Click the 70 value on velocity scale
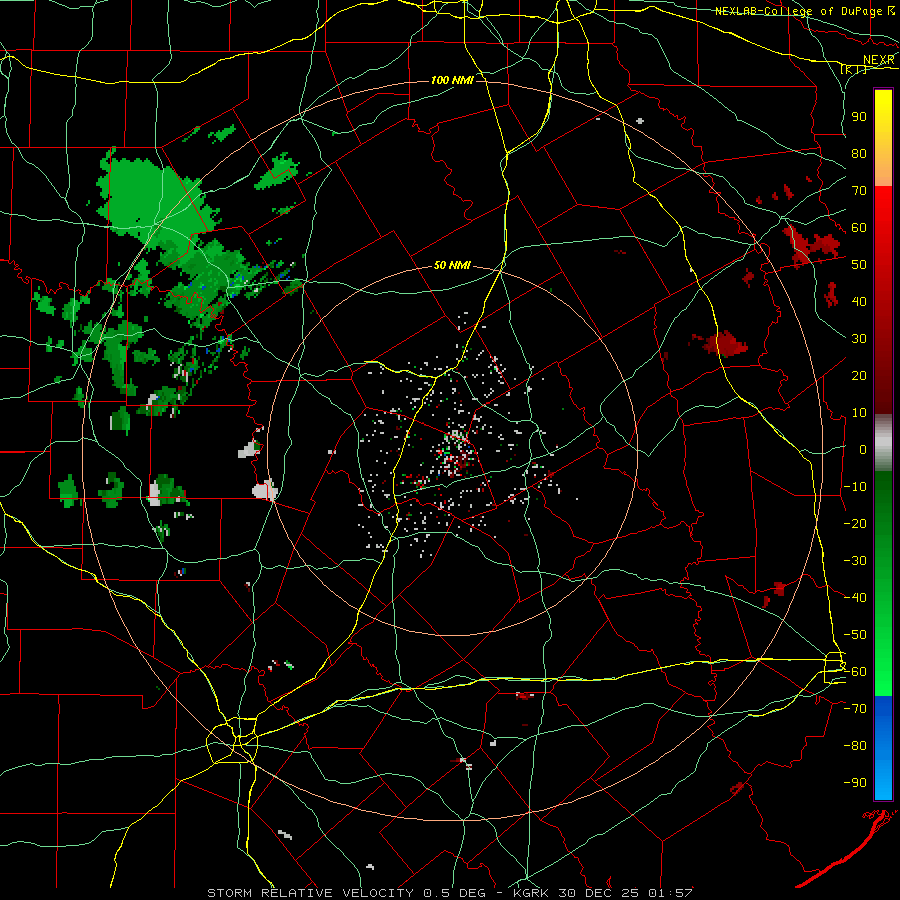The height and width of the screenshot is (900, 900). [859, 191]
